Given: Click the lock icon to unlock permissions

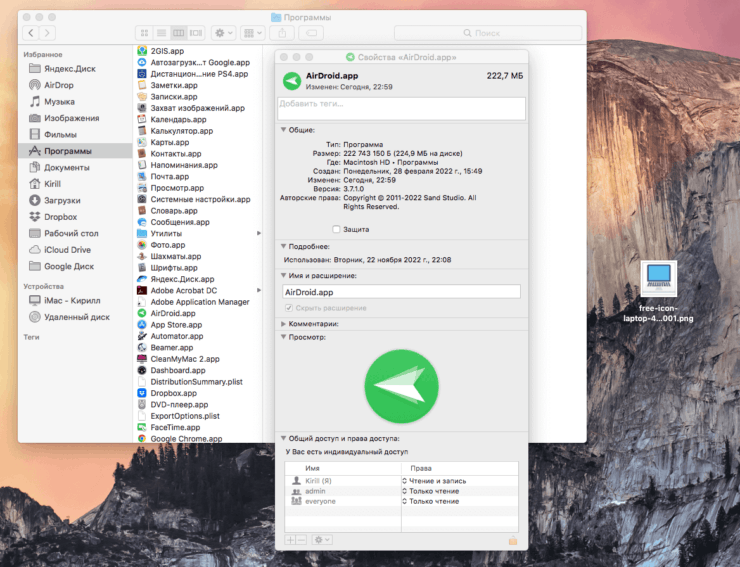Looking at the screenshot, I should [x=513, y=541].
